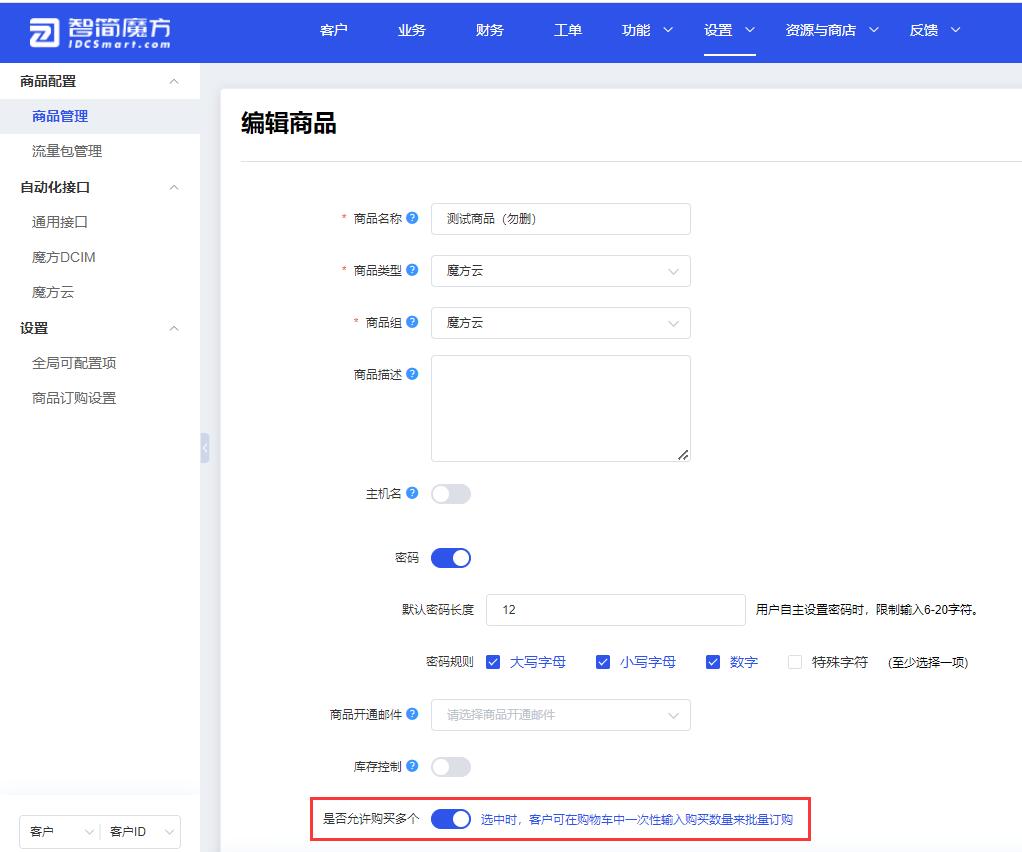
Task: Open the 反馈 top menu
Action: click(935, 30)
